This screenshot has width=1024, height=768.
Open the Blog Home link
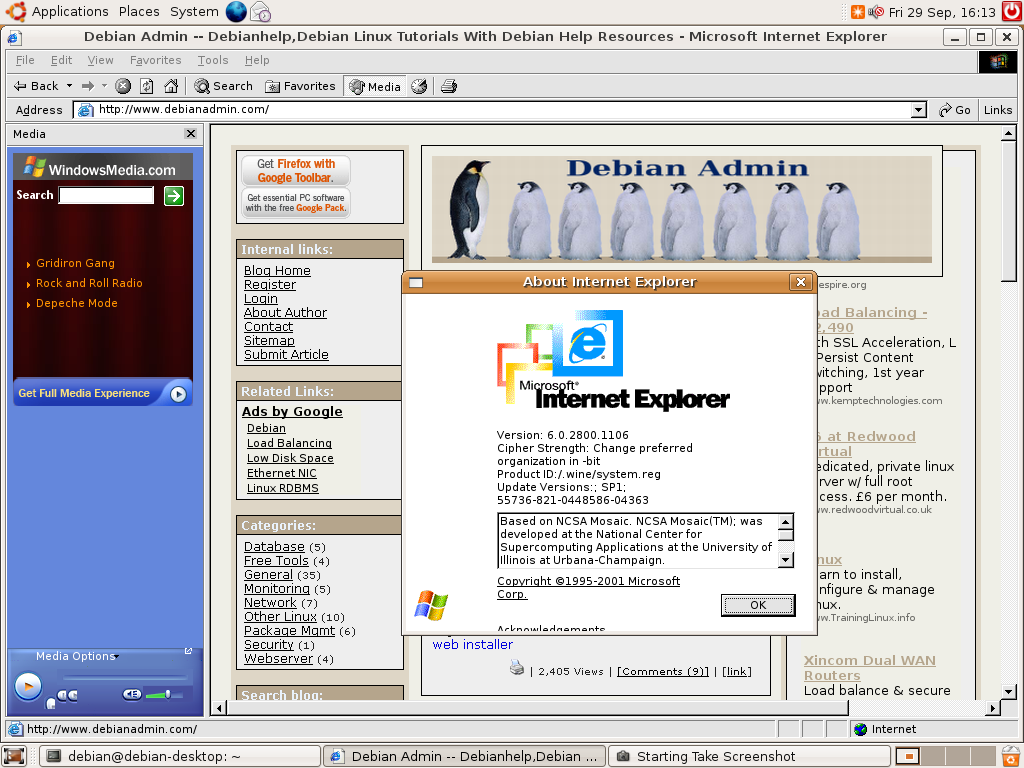[x=277, y=270]
